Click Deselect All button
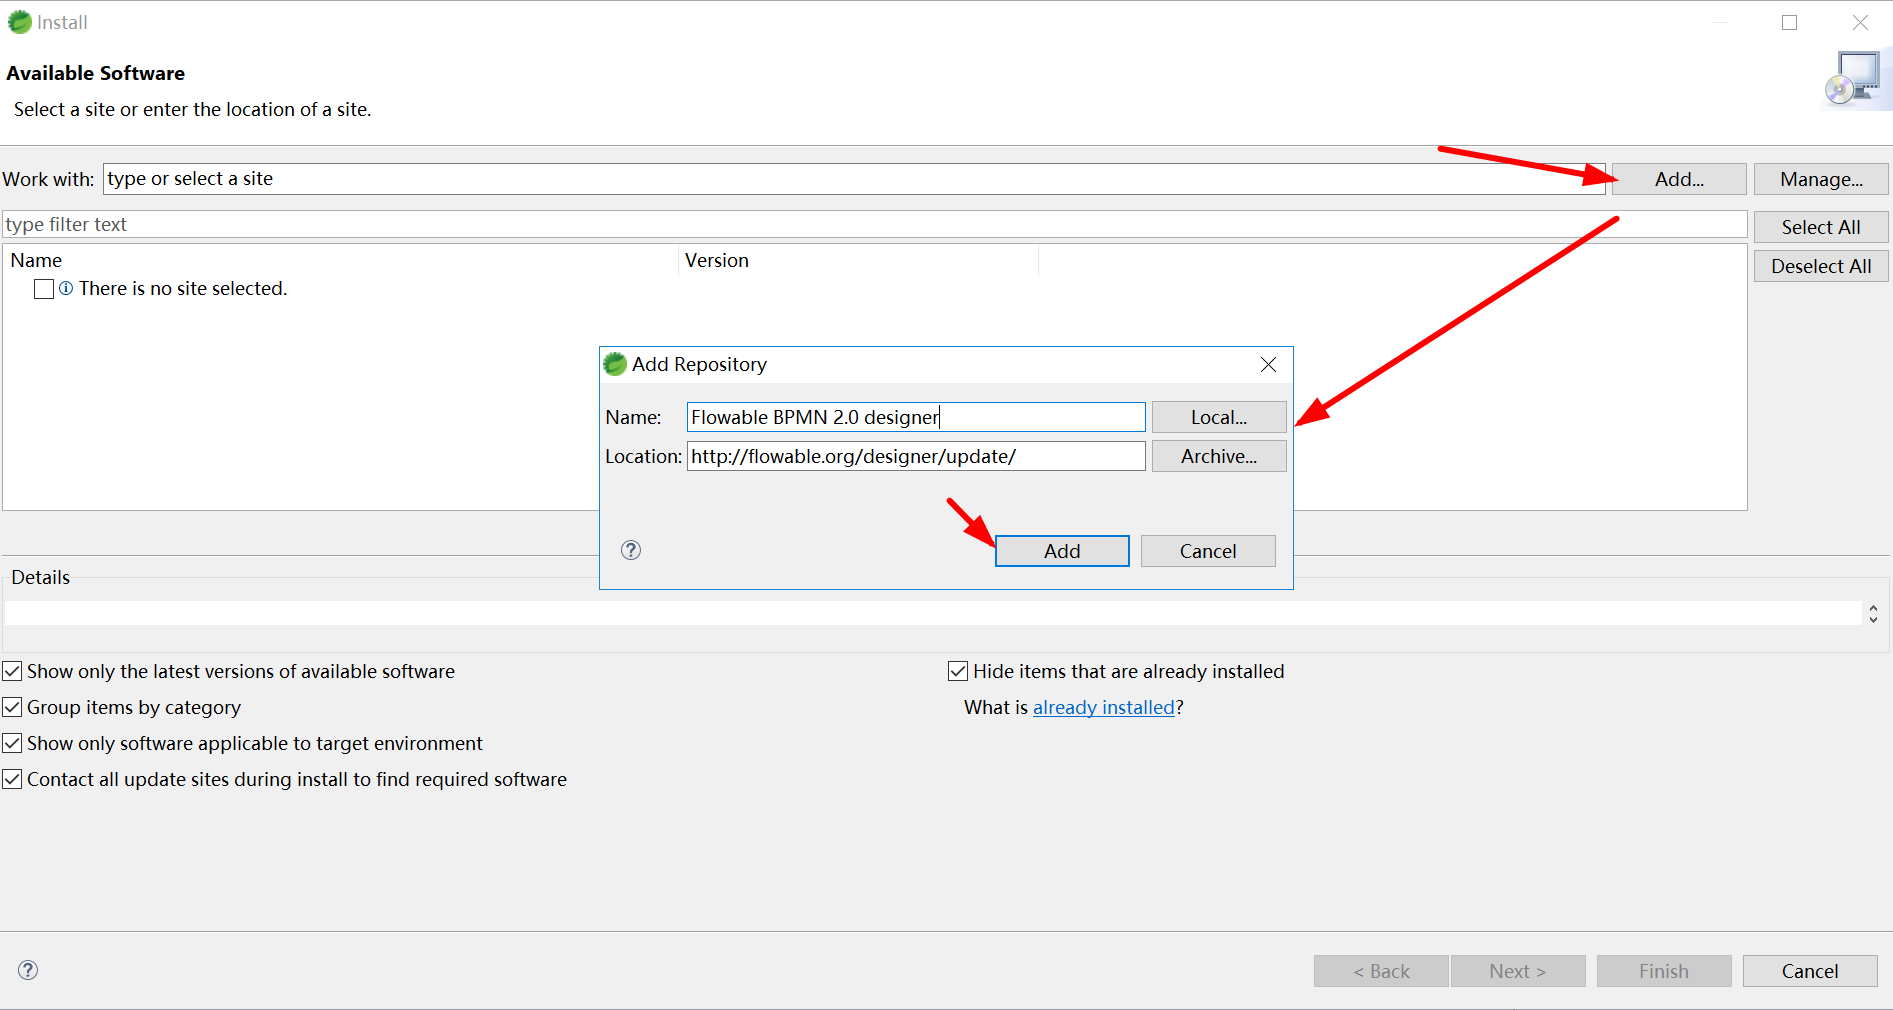The height and width of the screenshot is (1010, 1893). (1821, 266)
